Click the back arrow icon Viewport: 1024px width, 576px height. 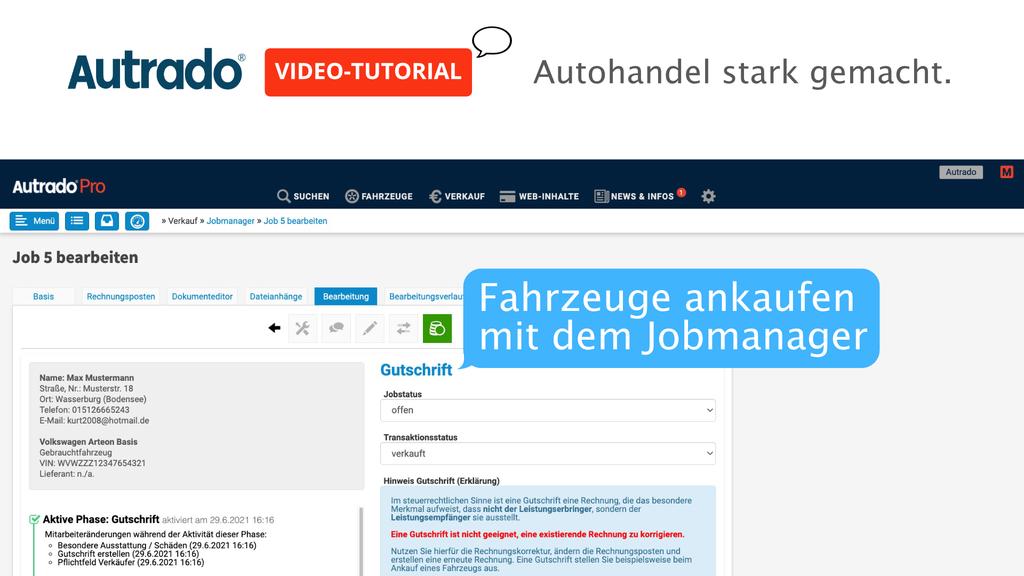point(274,328)
